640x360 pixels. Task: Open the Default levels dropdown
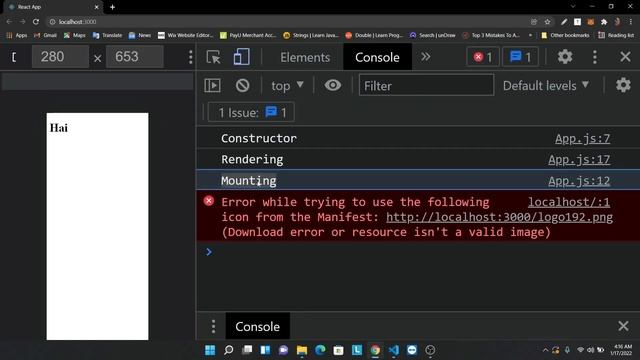pos(546,86)
